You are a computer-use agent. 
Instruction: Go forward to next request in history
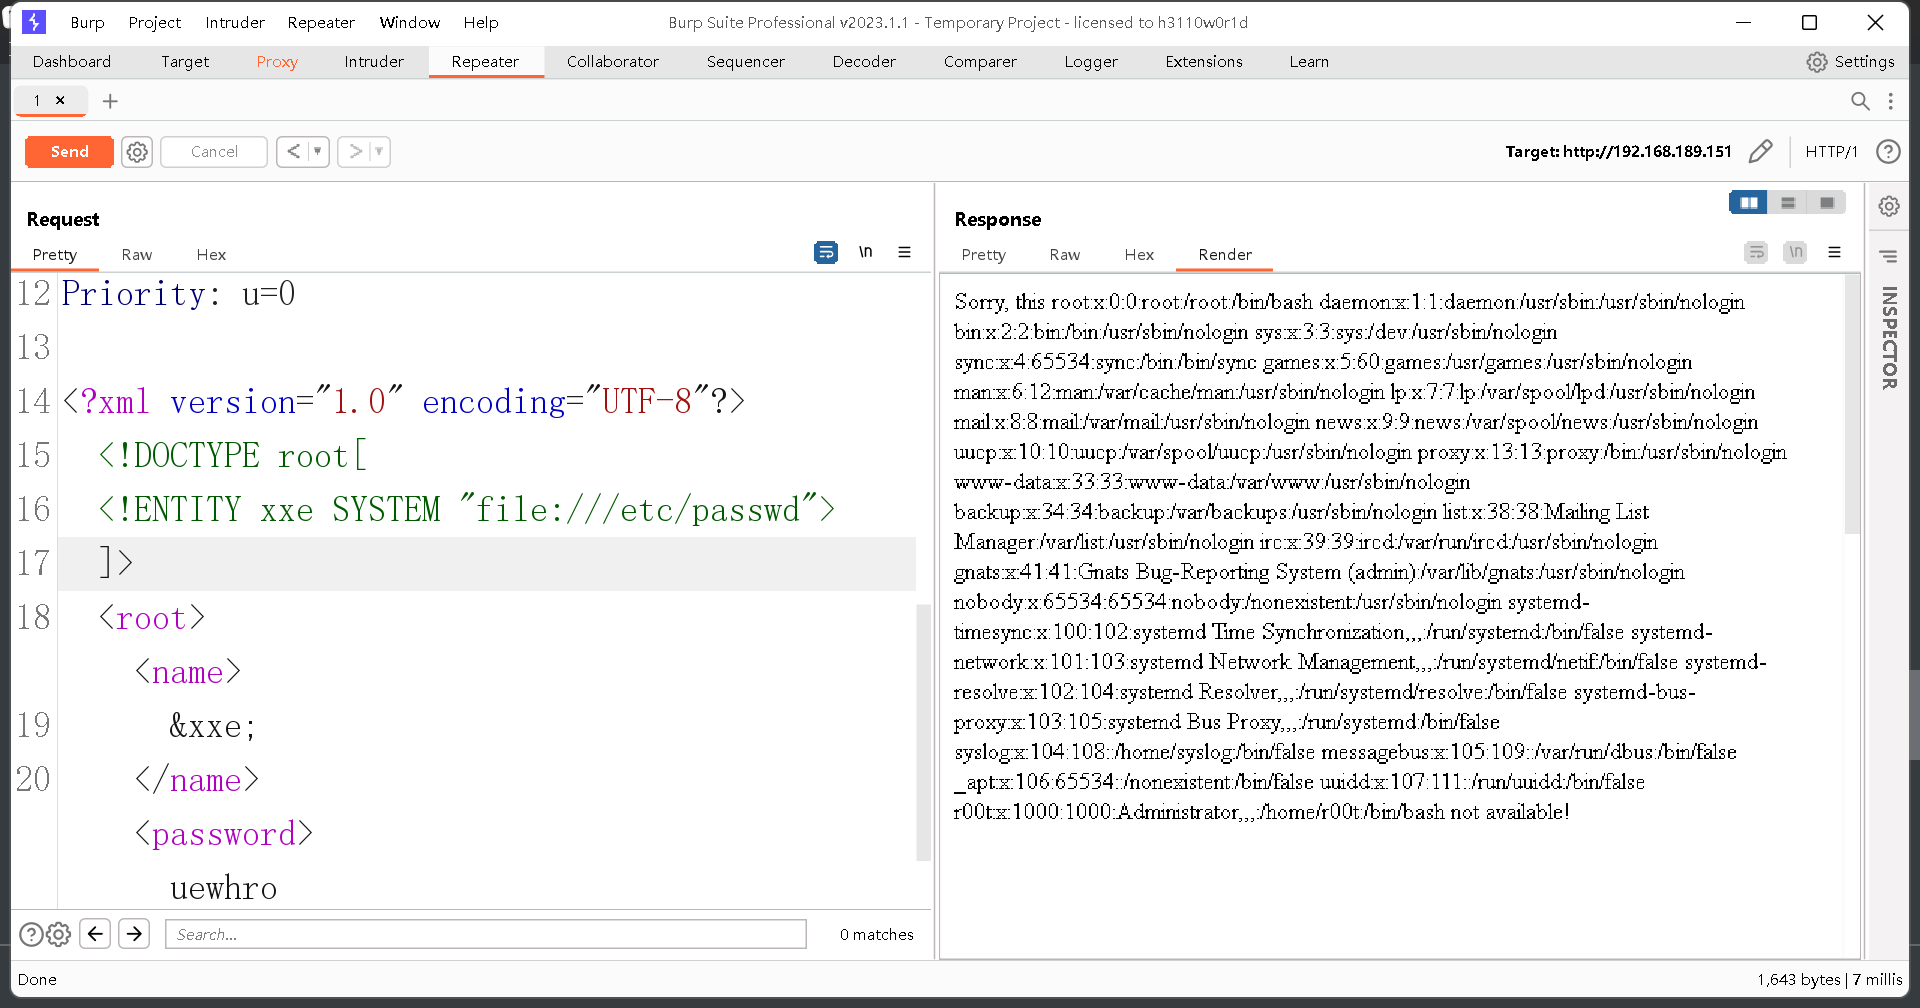[x=355, y=152]
